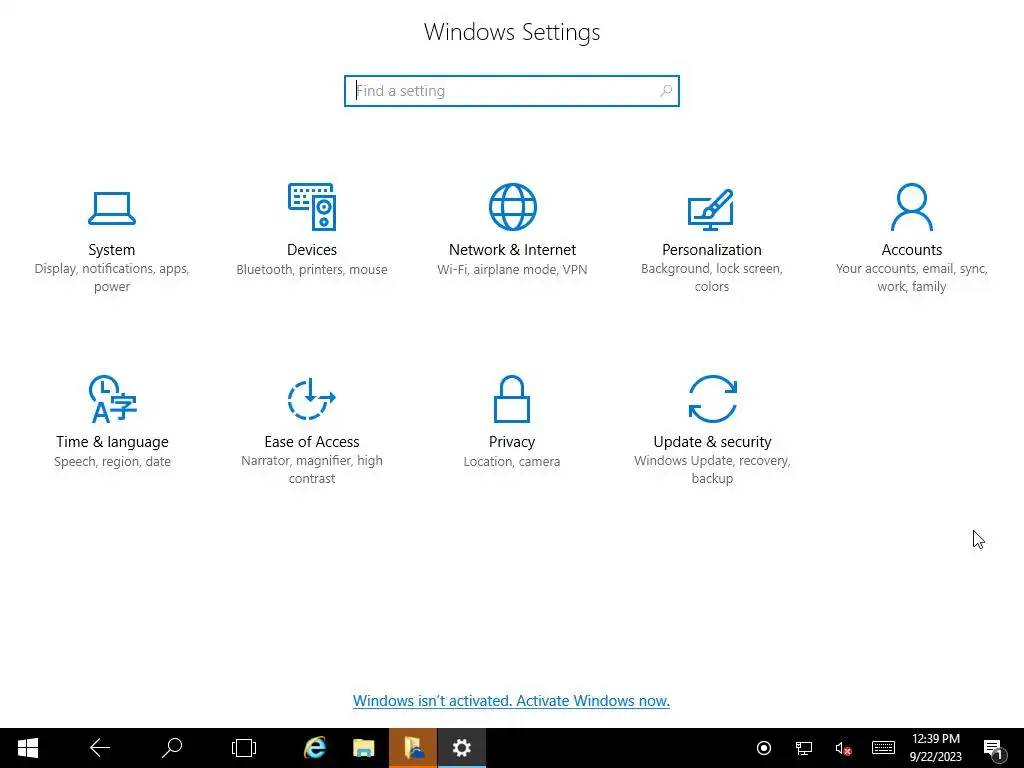The width and height of the screenshot is (1024, 768).
Task: Click the Devices label
Action: [x=312, y=249]
